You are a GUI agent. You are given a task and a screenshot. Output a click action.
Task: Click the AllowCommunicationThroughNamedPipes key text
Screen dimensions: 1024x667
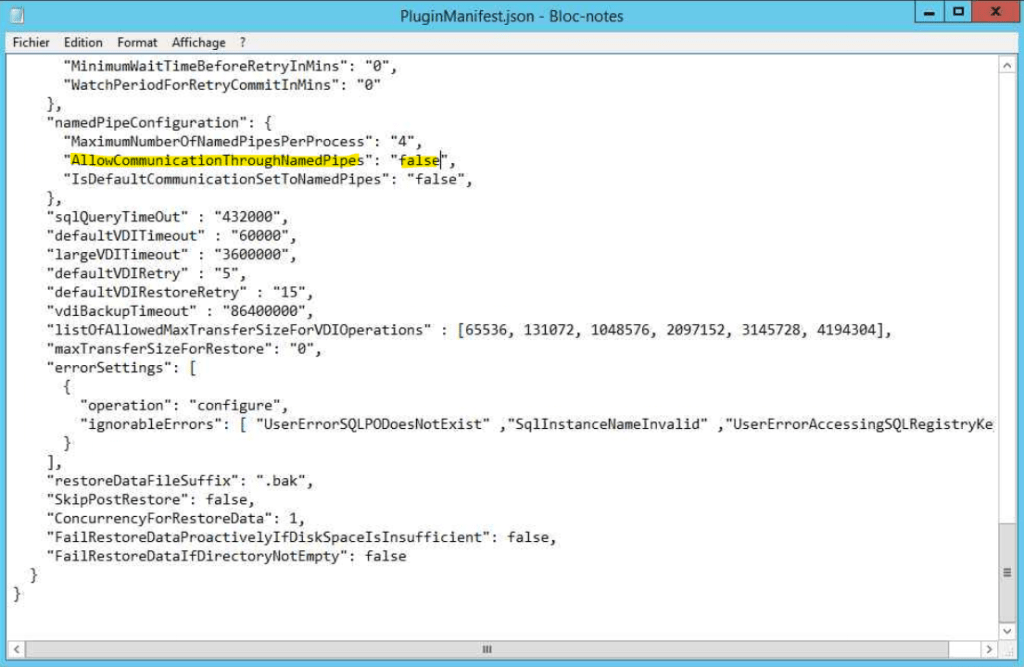coord(217,160)
